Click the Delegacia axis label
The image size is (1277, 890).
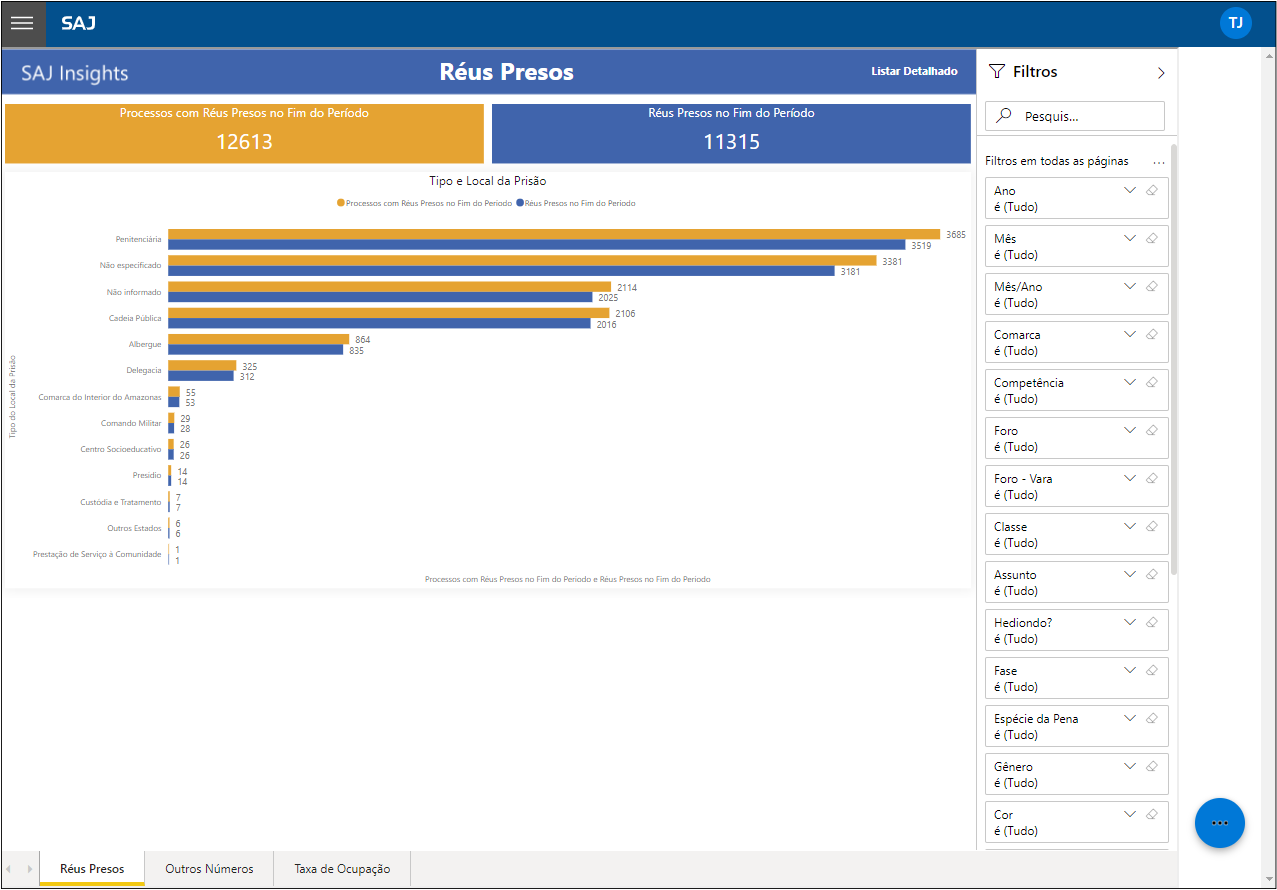click(144, 371)
